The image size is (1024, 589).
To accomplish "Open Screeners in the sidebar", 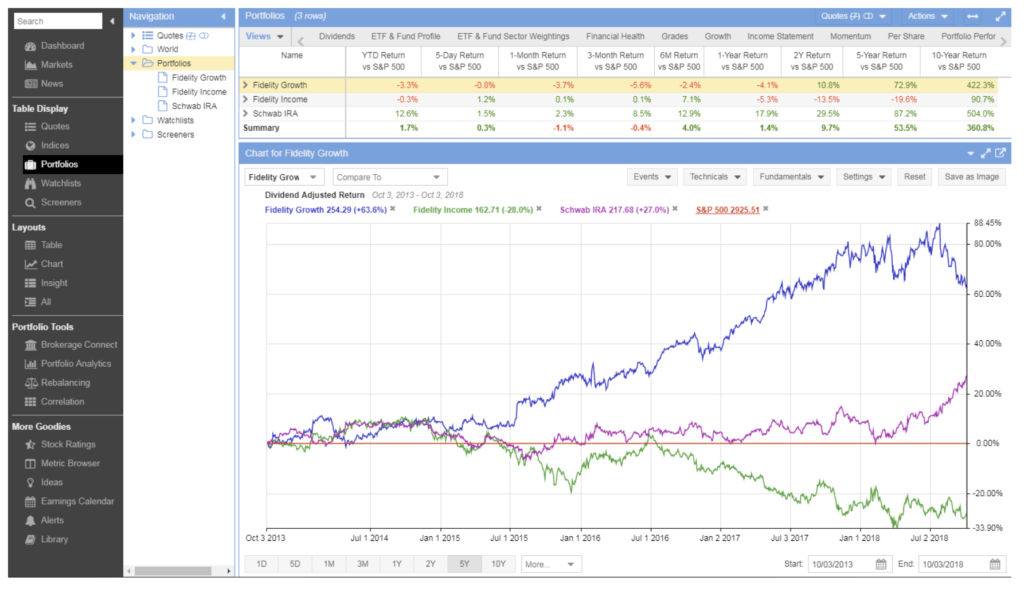I will click(53, 202).
